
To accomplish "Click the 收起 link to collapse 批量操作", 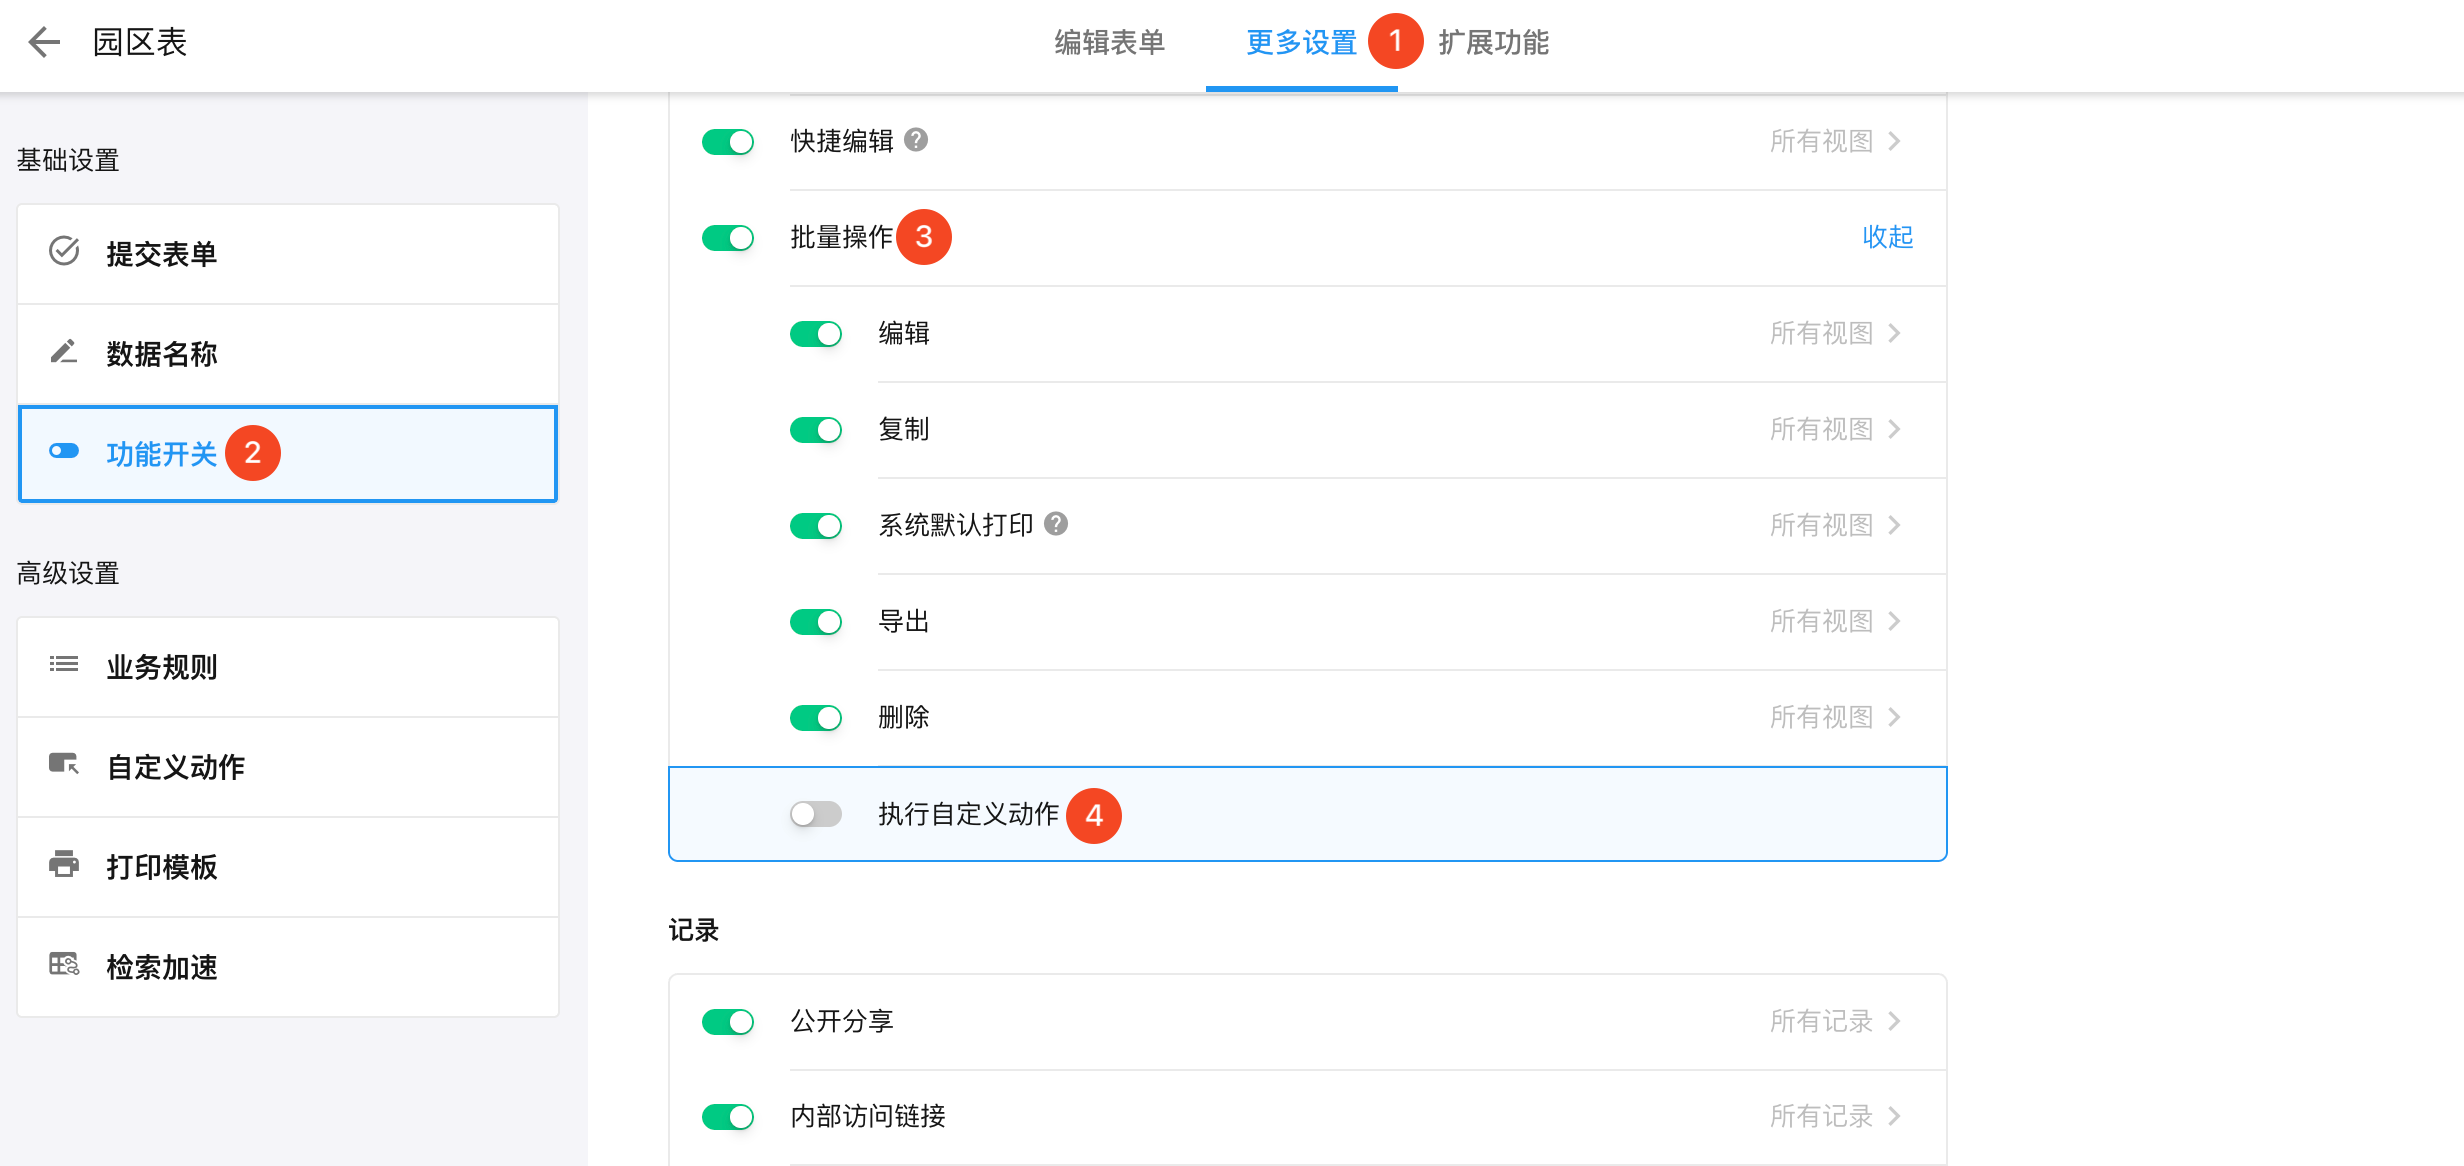I will click(x=1887, y=237).
